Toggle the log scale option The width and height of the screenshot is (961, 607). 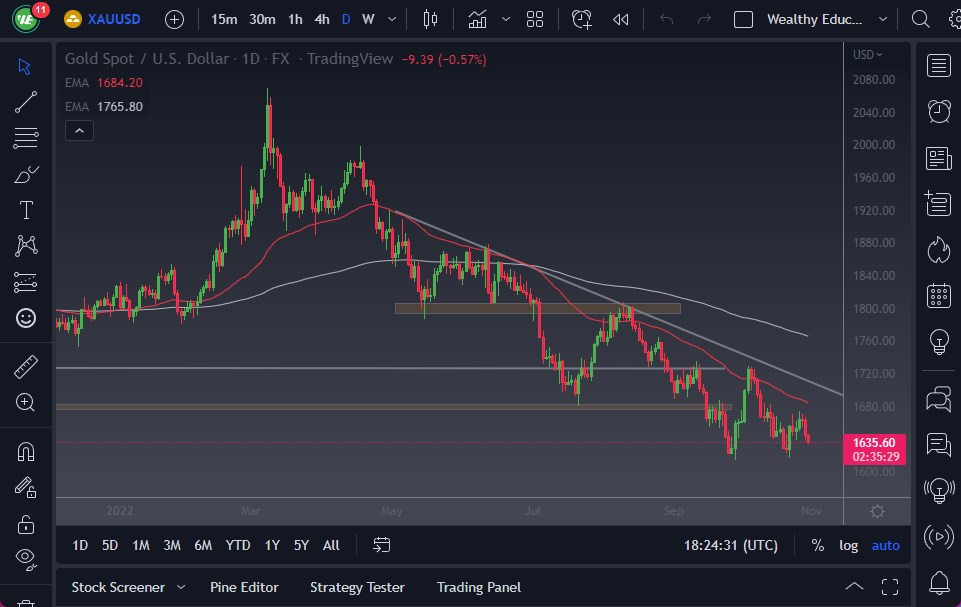pyautogui.click(x=848, y=545)
